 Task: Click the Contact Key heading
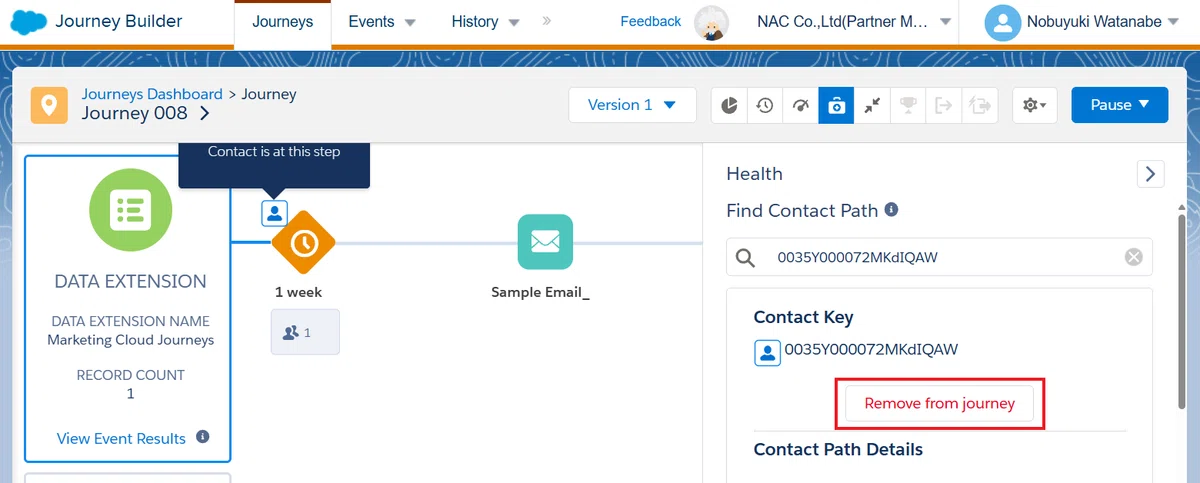[x=804, y=317]
